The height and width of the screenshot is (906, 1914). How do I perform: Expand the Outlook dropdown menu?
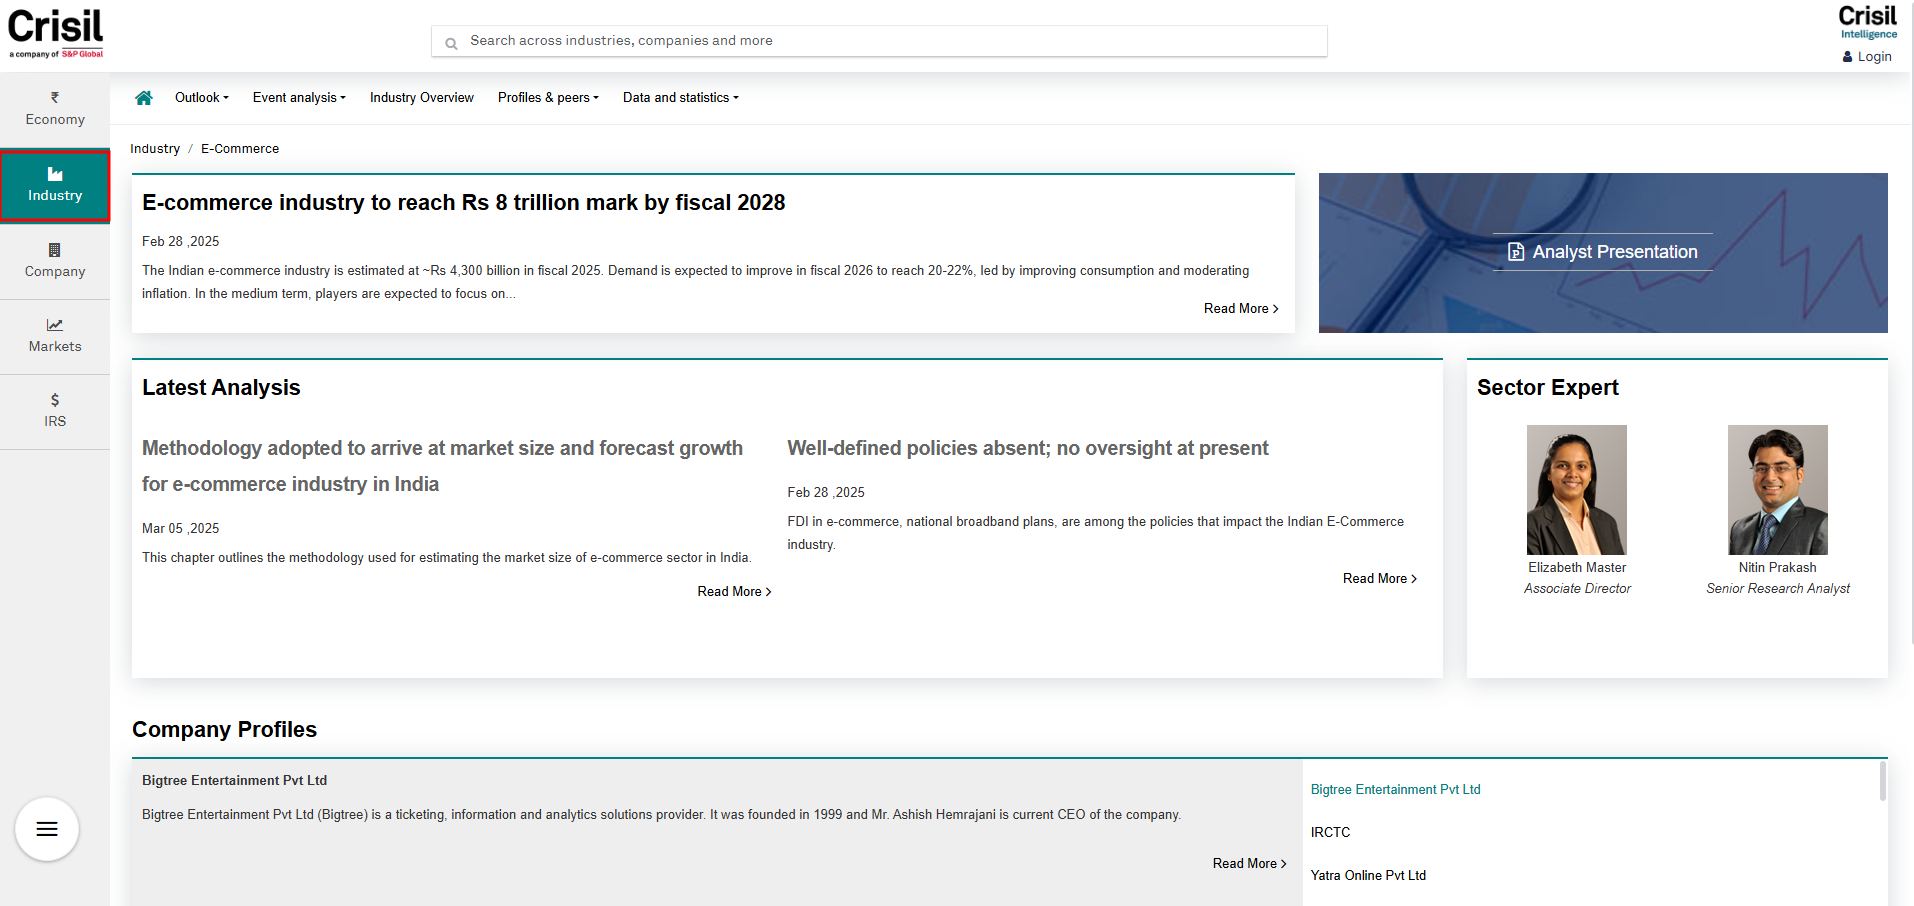(x=201, y=98)
